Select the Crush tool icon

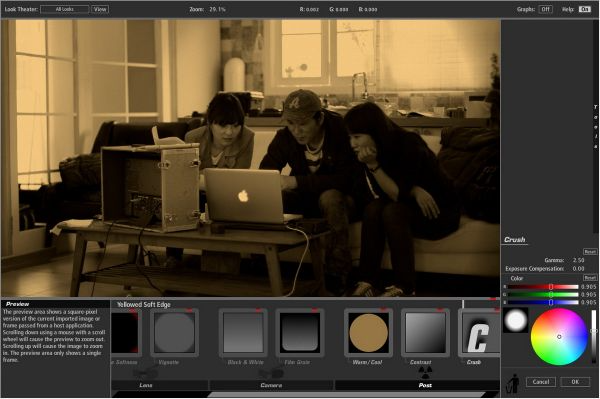(x=479, y=333)
